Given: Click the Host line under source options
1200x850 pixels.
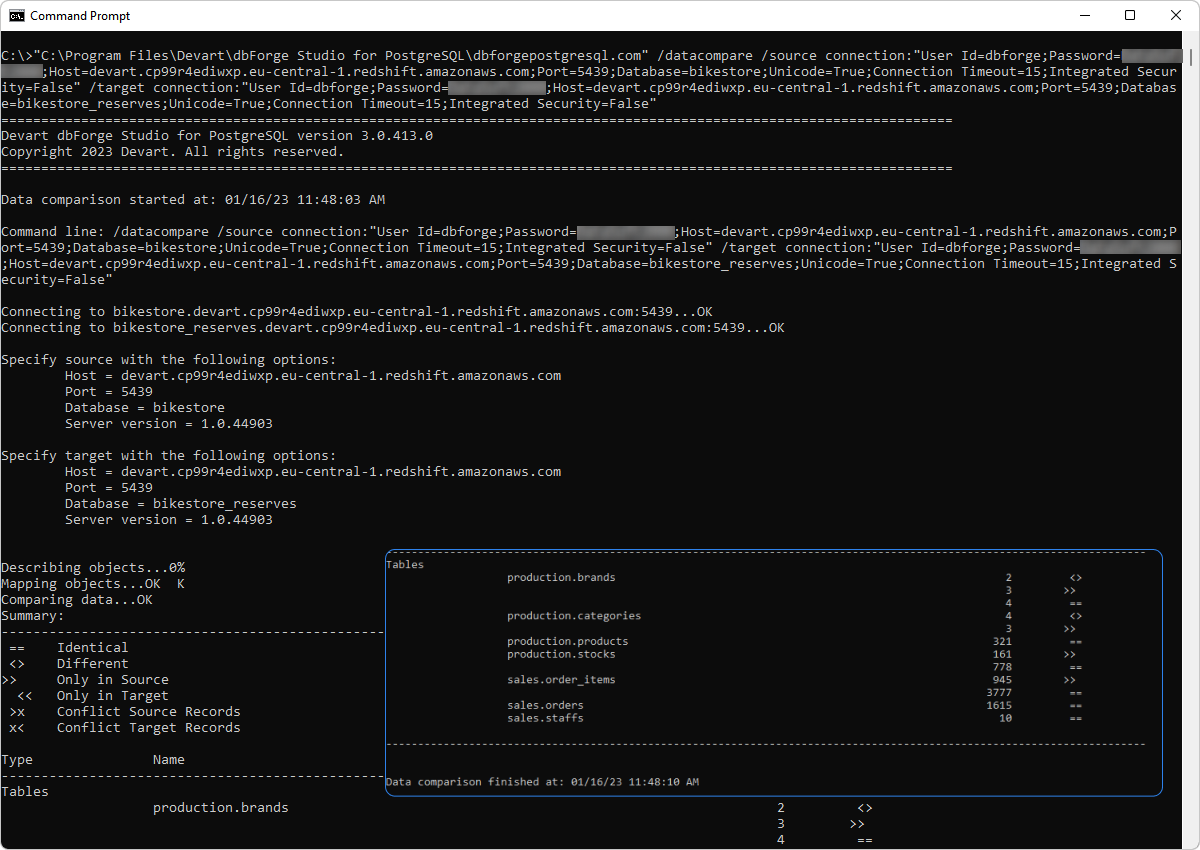Looking at the screenshot, I should (313, 376).
